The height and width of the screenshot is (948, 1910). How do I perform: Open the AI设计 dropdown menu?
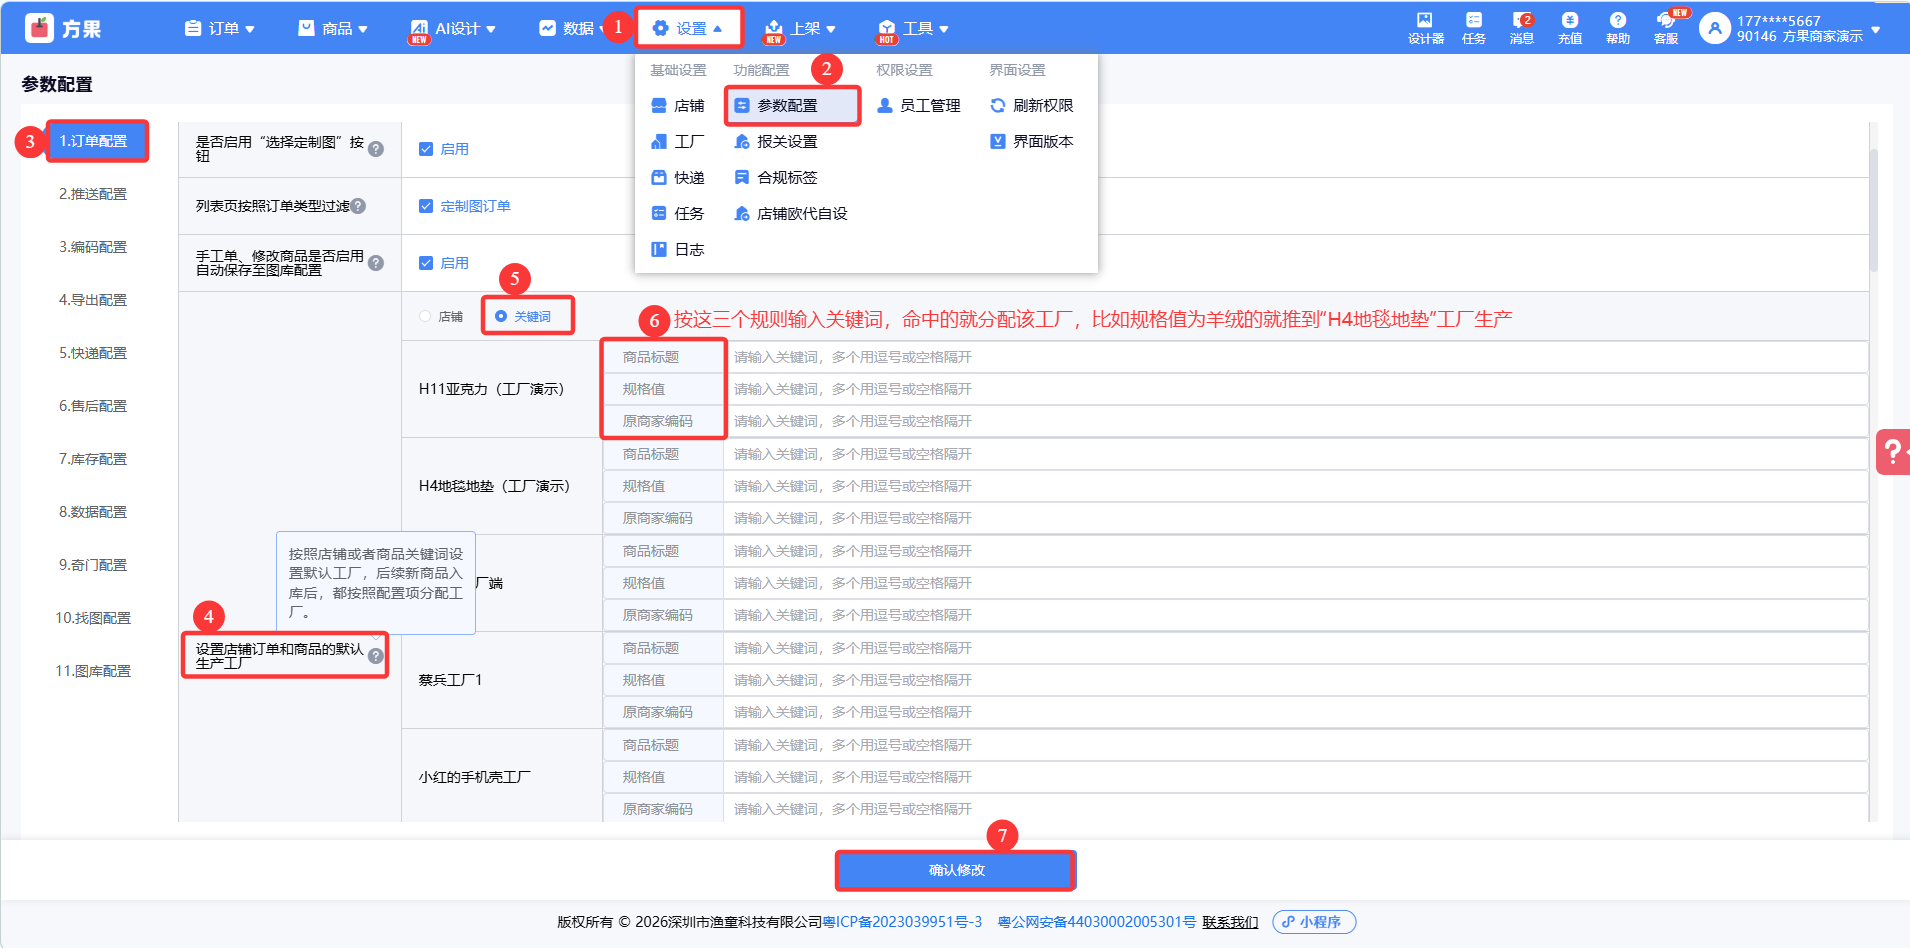[453, 29]
